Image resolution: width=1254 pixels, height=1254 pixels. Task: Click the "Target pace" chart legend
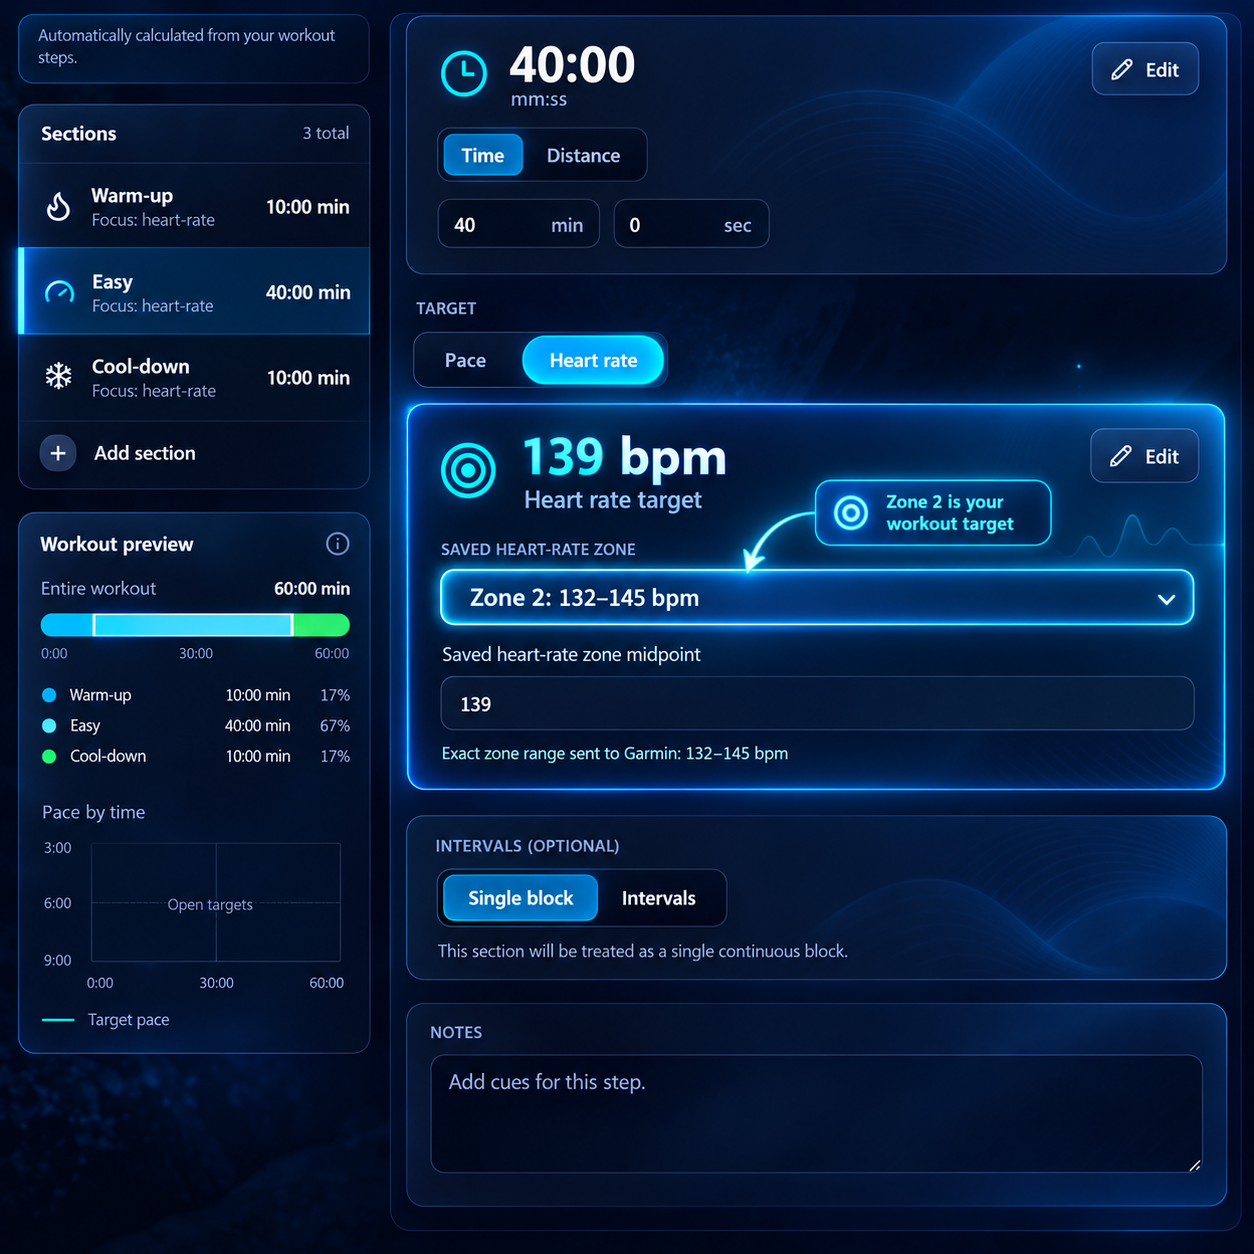tap(106, 1020)
